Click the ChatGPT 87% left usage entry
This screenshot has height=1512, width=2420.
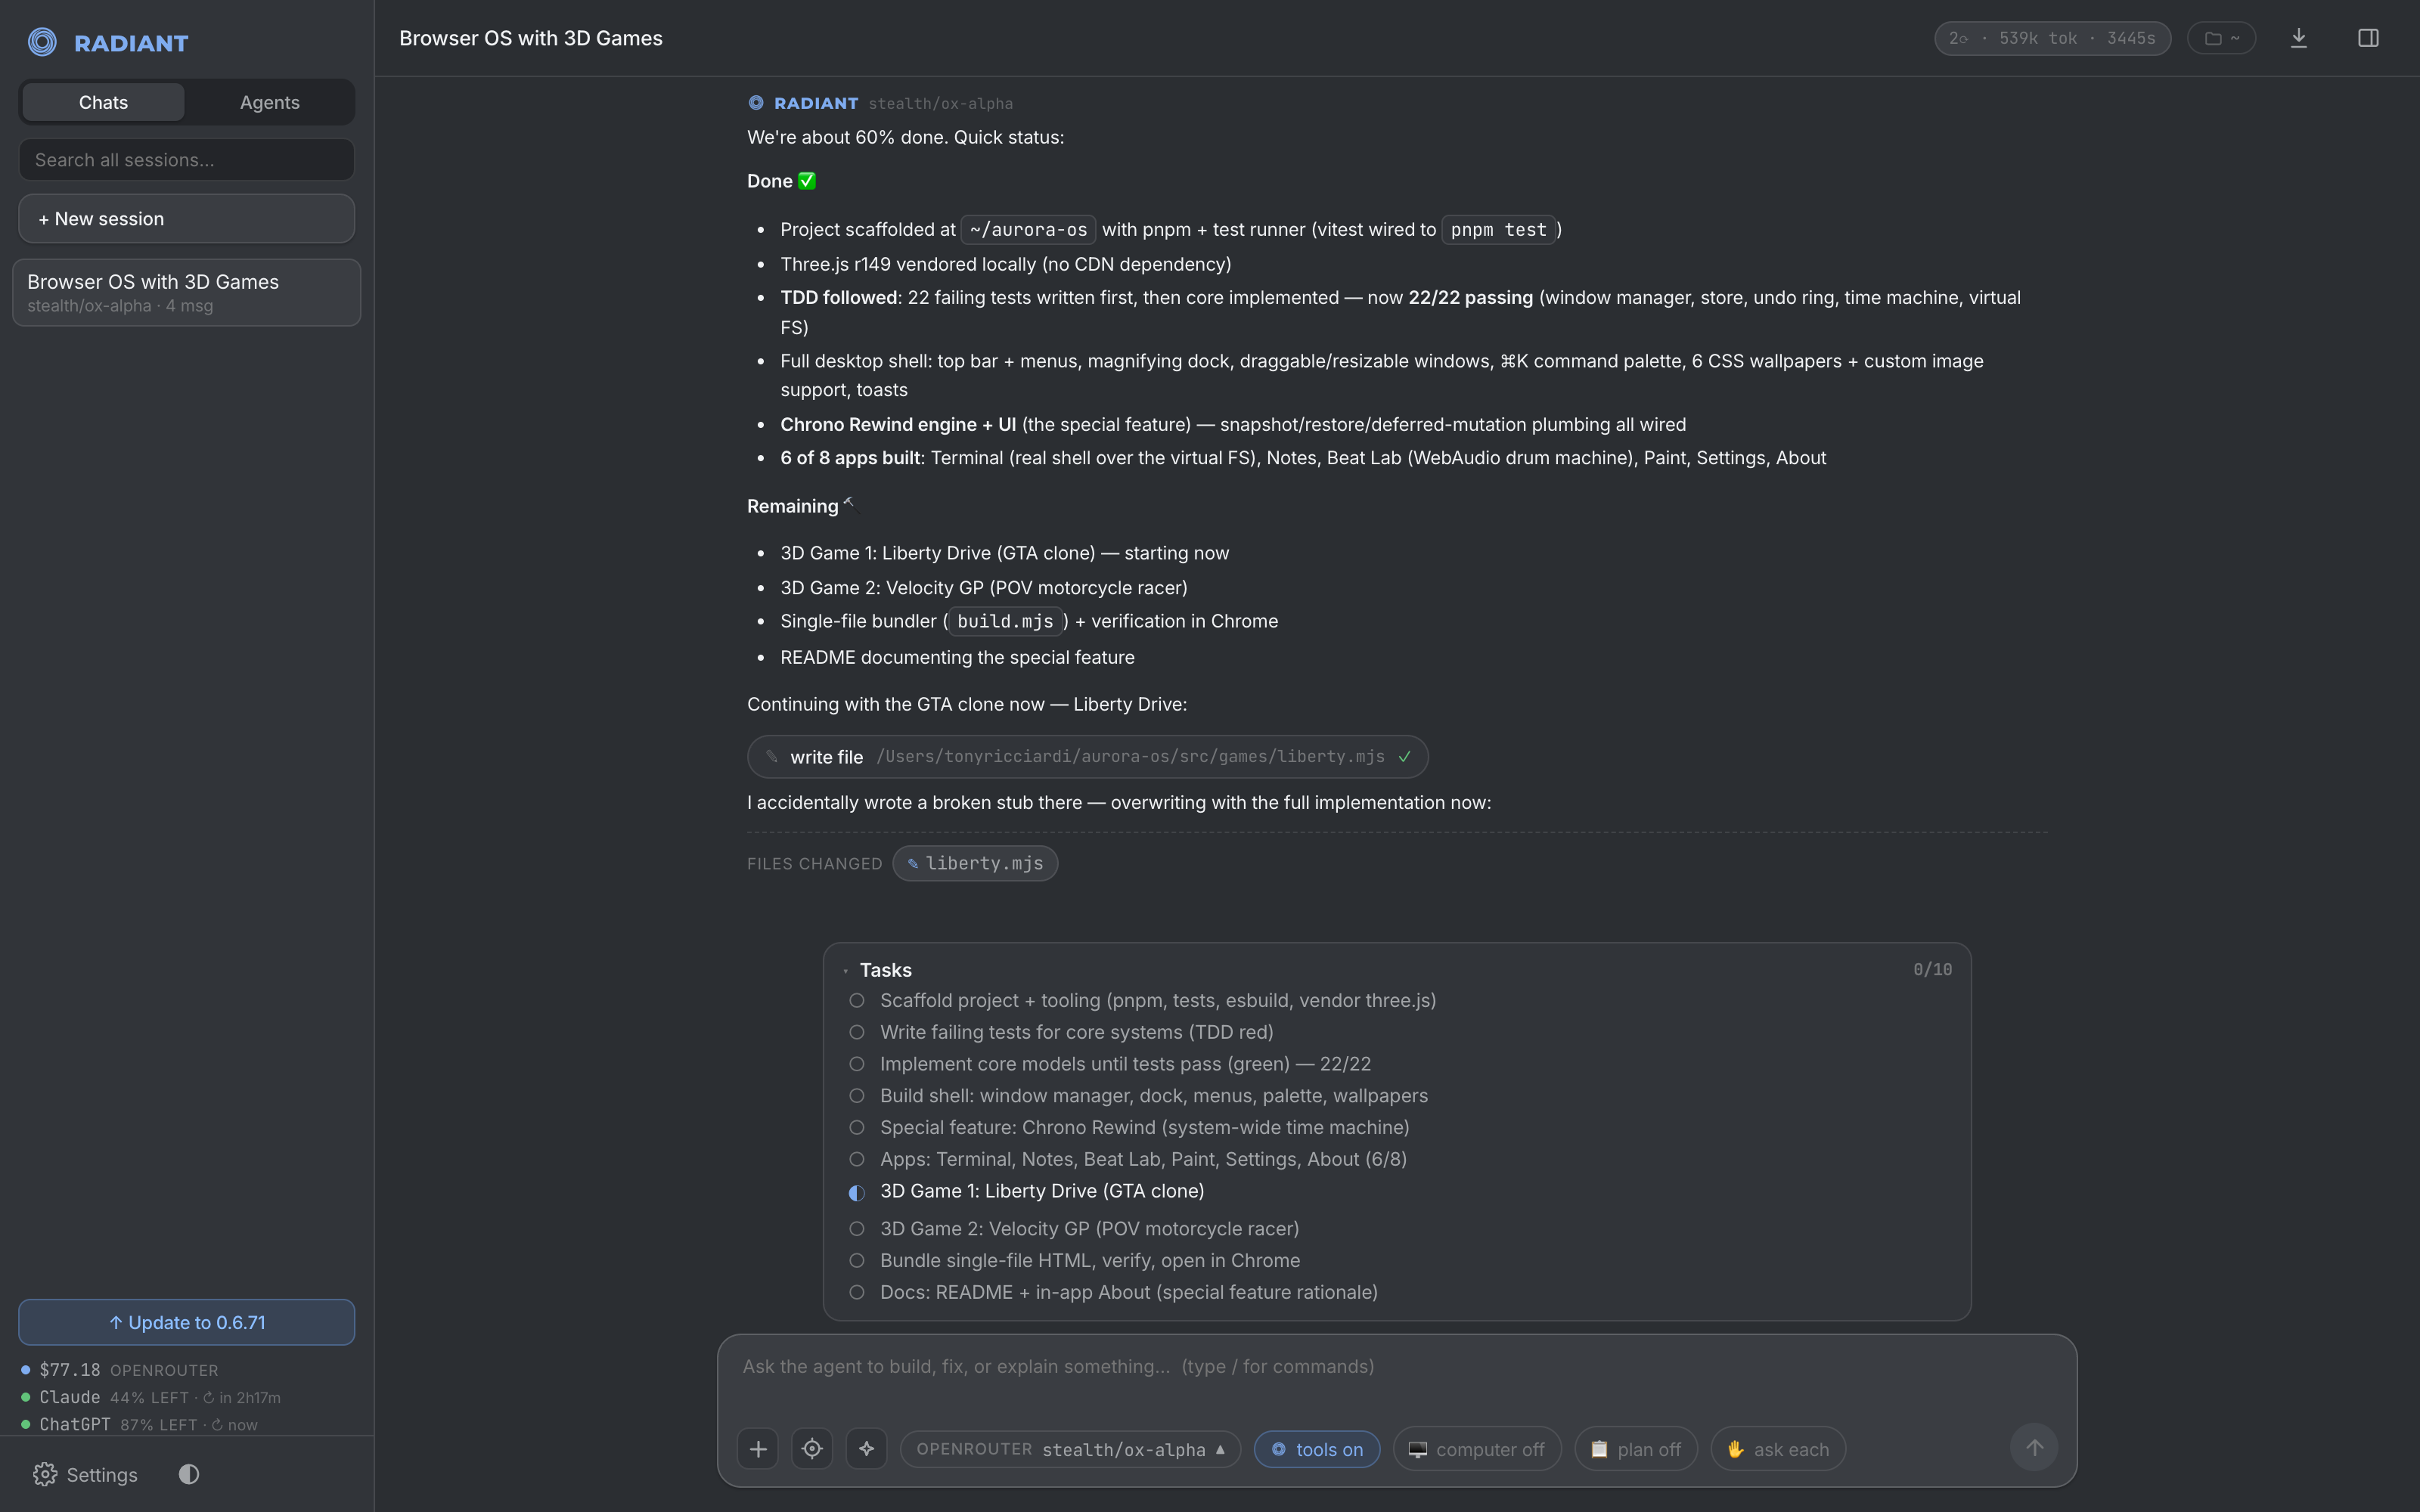(x=140, y=1424)
